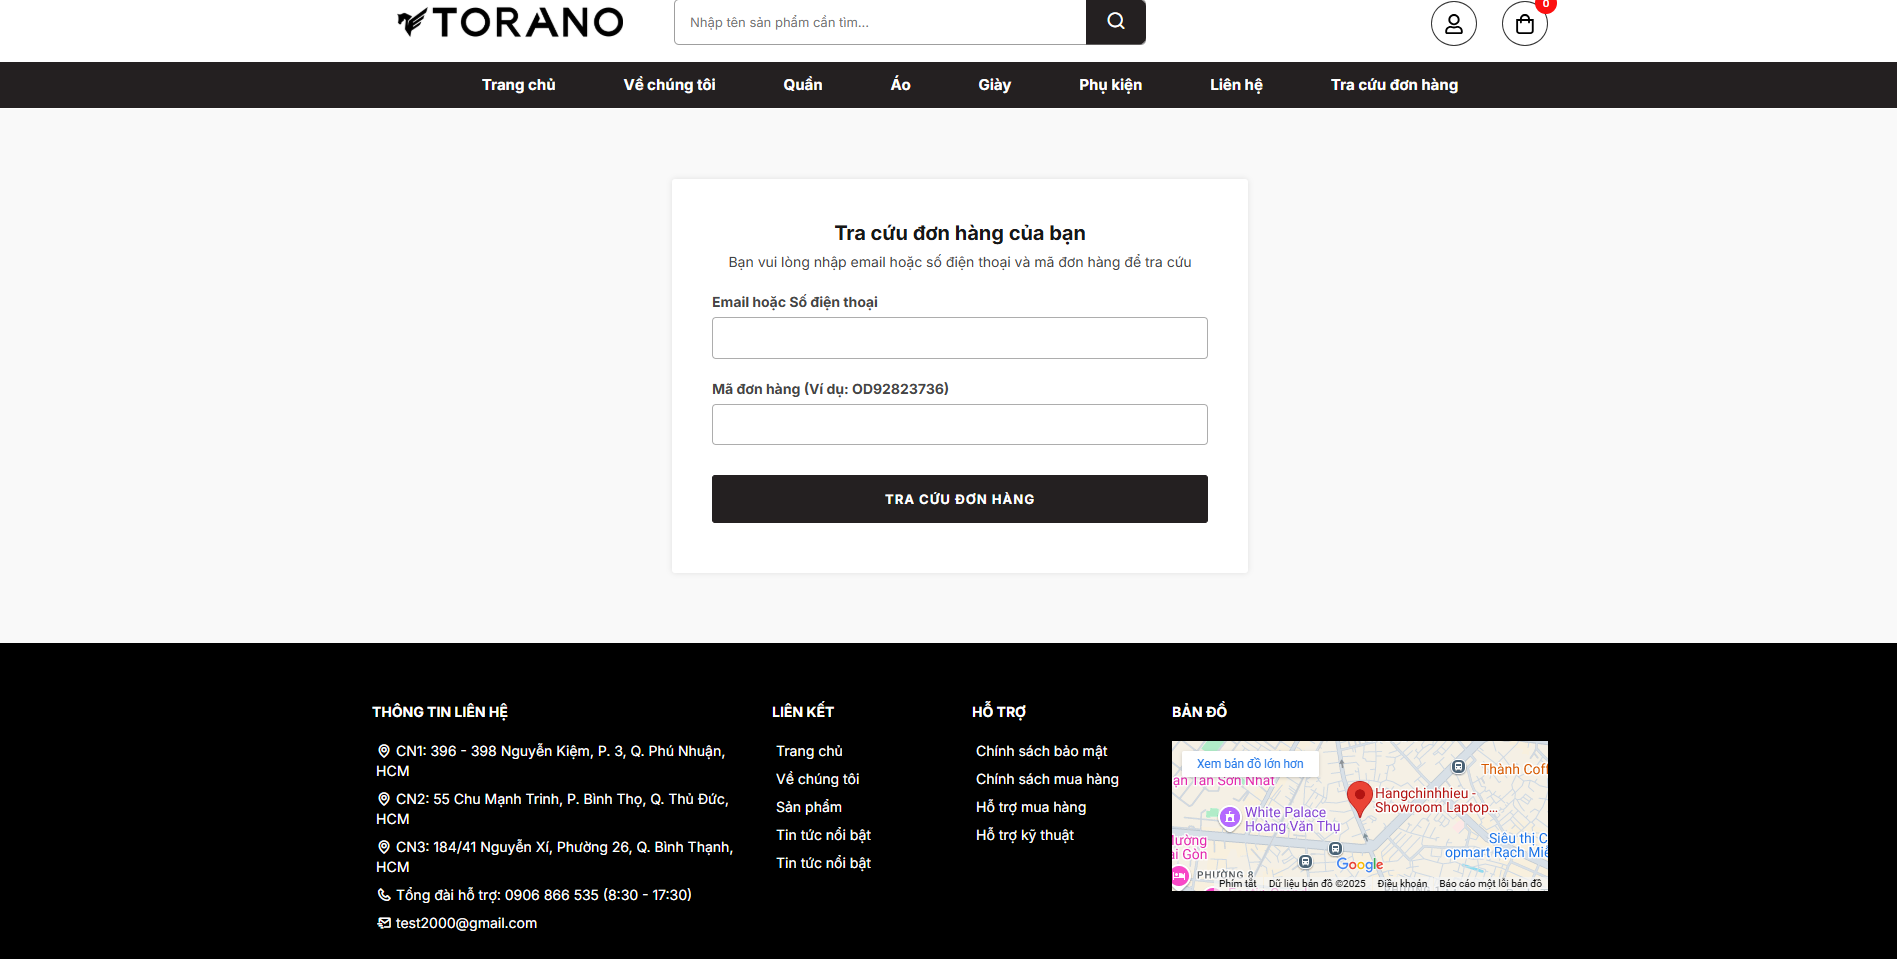Click the search magnifier button
1897x959 pixels.
point(1115,22)
